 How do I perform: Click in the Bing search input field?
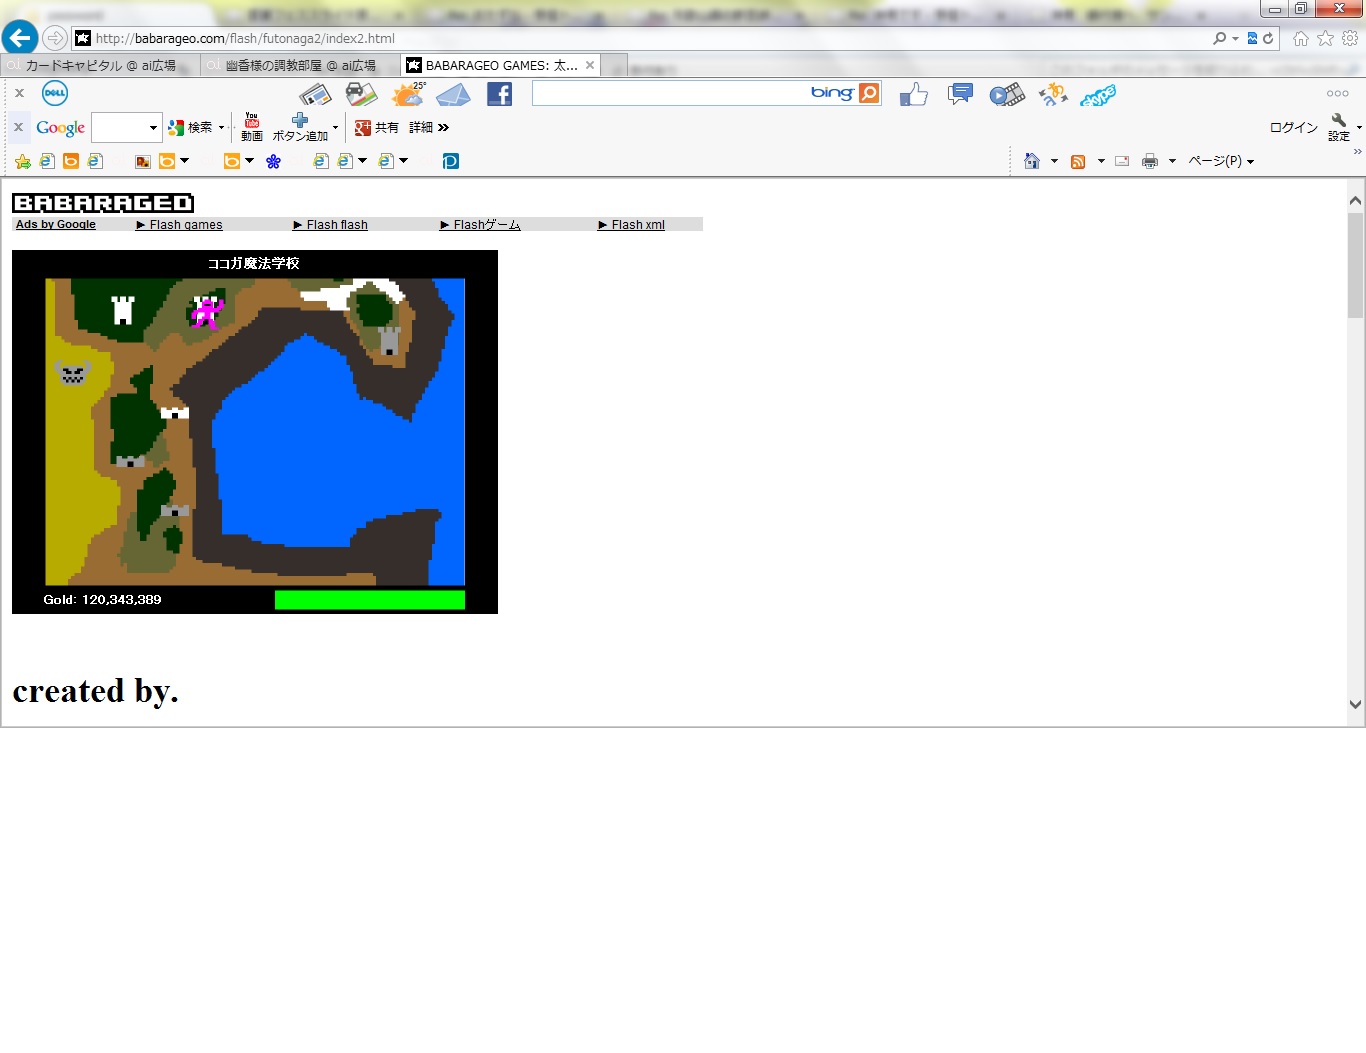(x=670, y=93)
